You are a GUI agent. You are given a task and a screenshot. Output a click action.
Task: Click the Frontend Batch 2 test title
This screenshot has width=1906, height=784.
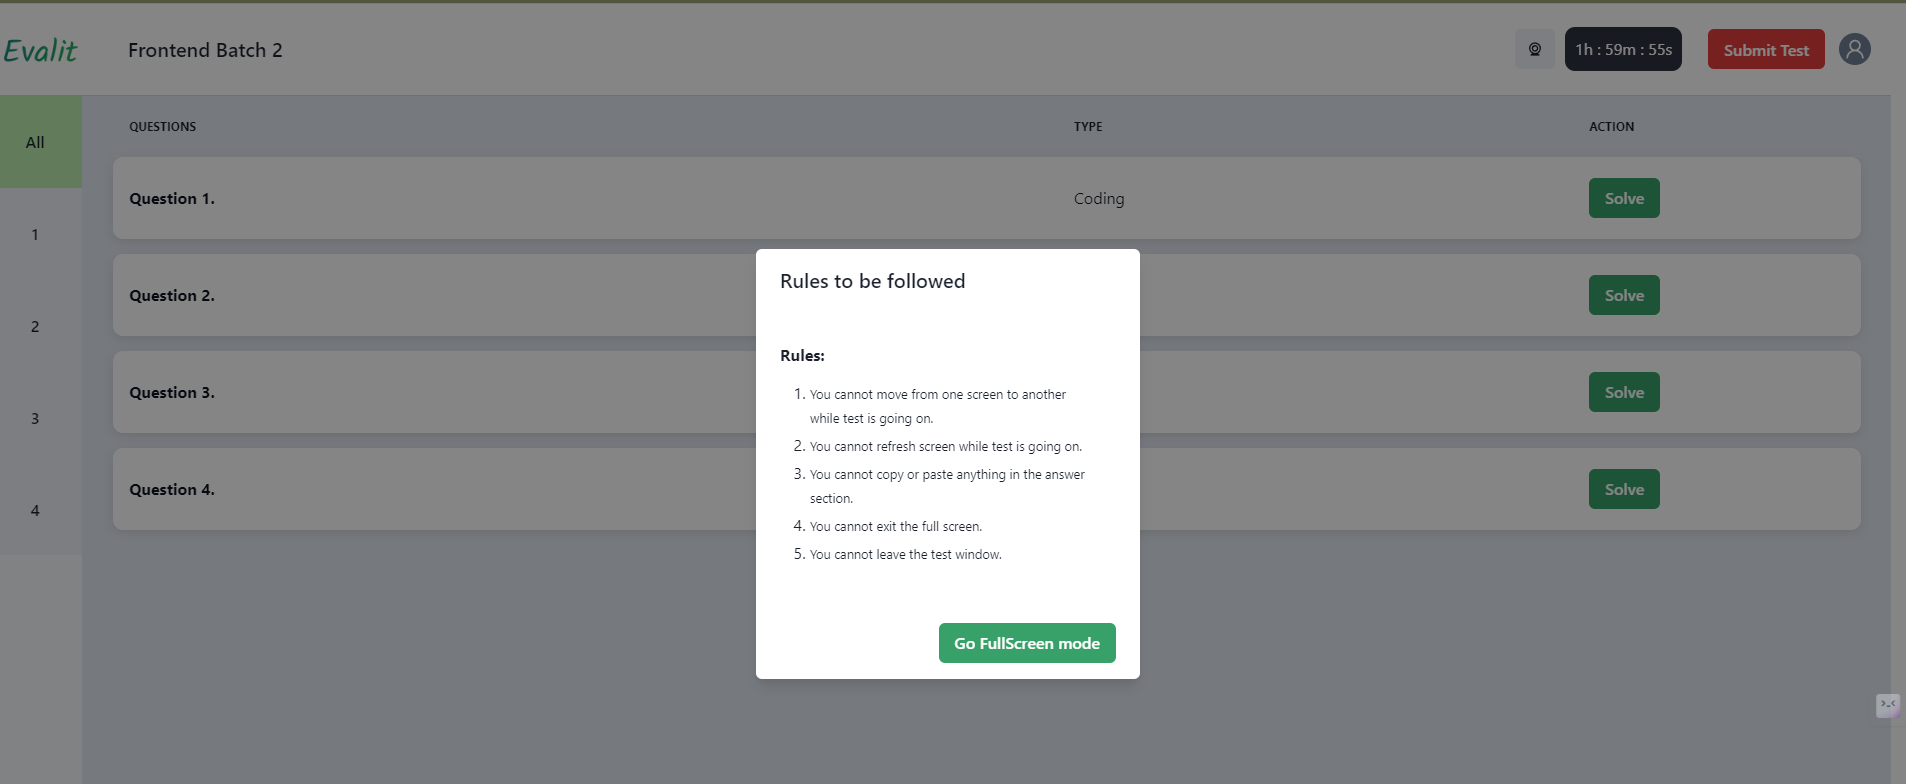pyautogui.click(x=205, y=50)
